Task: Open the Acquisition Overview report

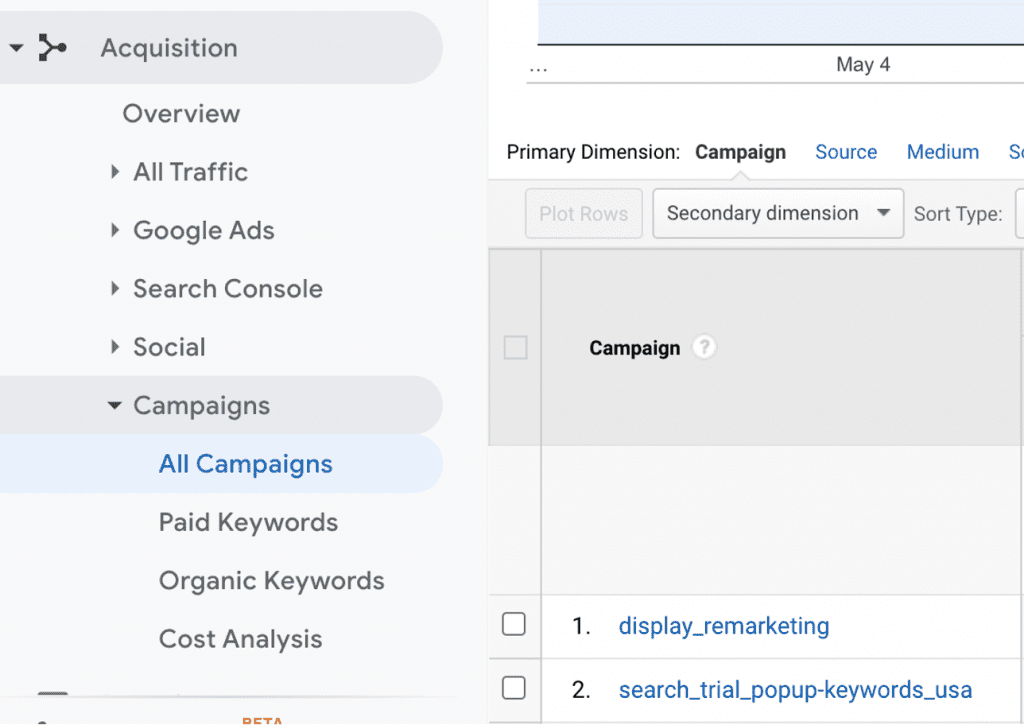Action: 181,114
